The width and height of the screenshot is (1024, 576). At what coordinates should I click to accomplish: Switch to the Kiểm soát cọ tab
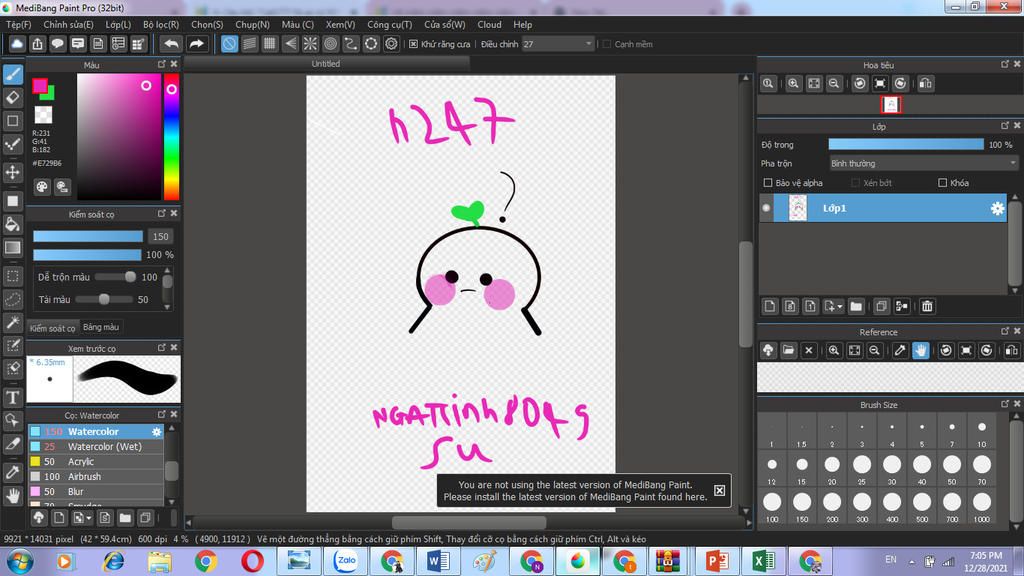[53, 328]
